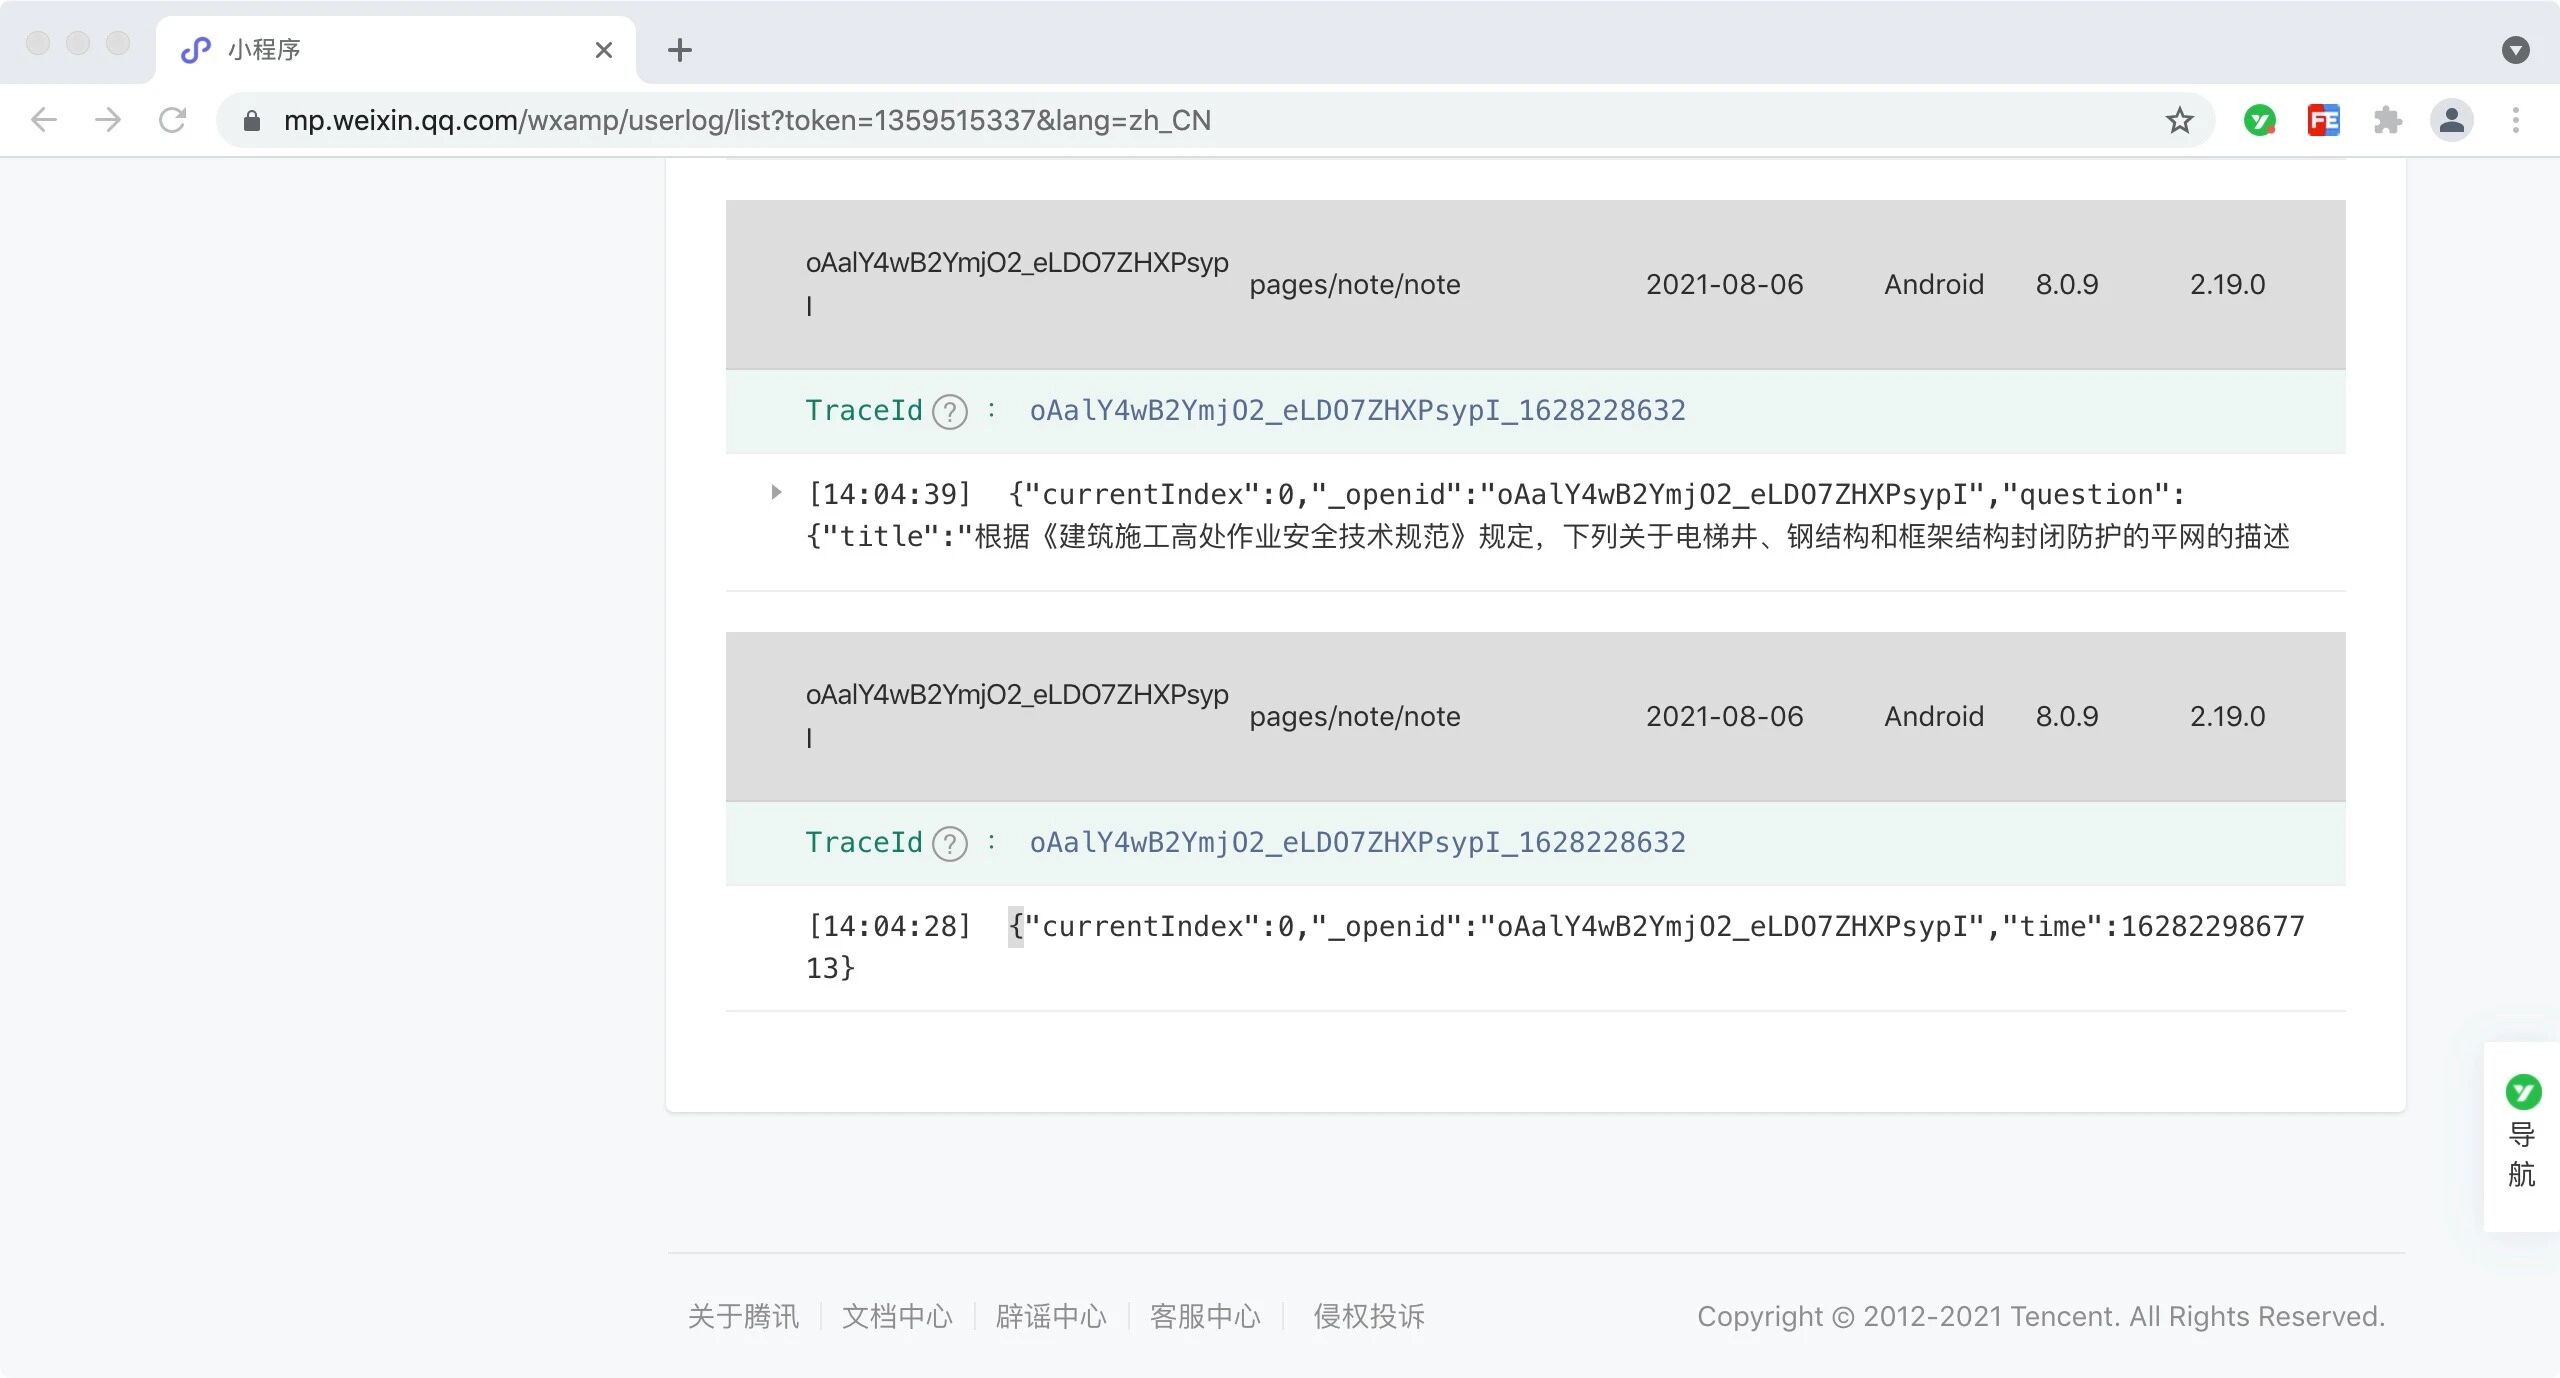Screen dimensions: 2560x1378
Task: Click the second TraceId help question mark
Action: coord(949,844)
